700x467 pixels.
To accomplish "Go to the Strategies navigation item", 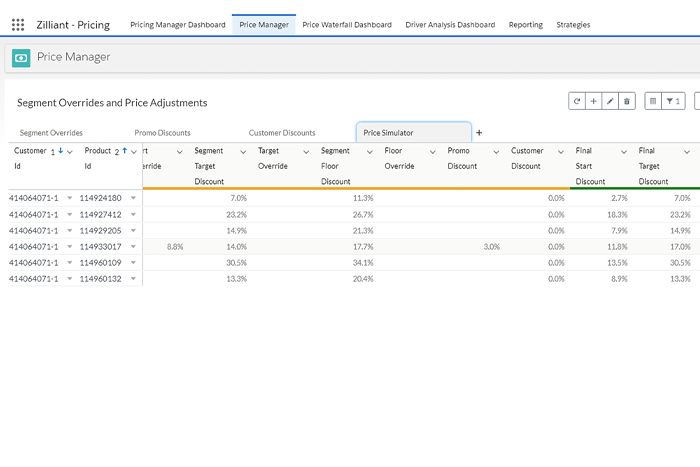I will coord(572,24).
